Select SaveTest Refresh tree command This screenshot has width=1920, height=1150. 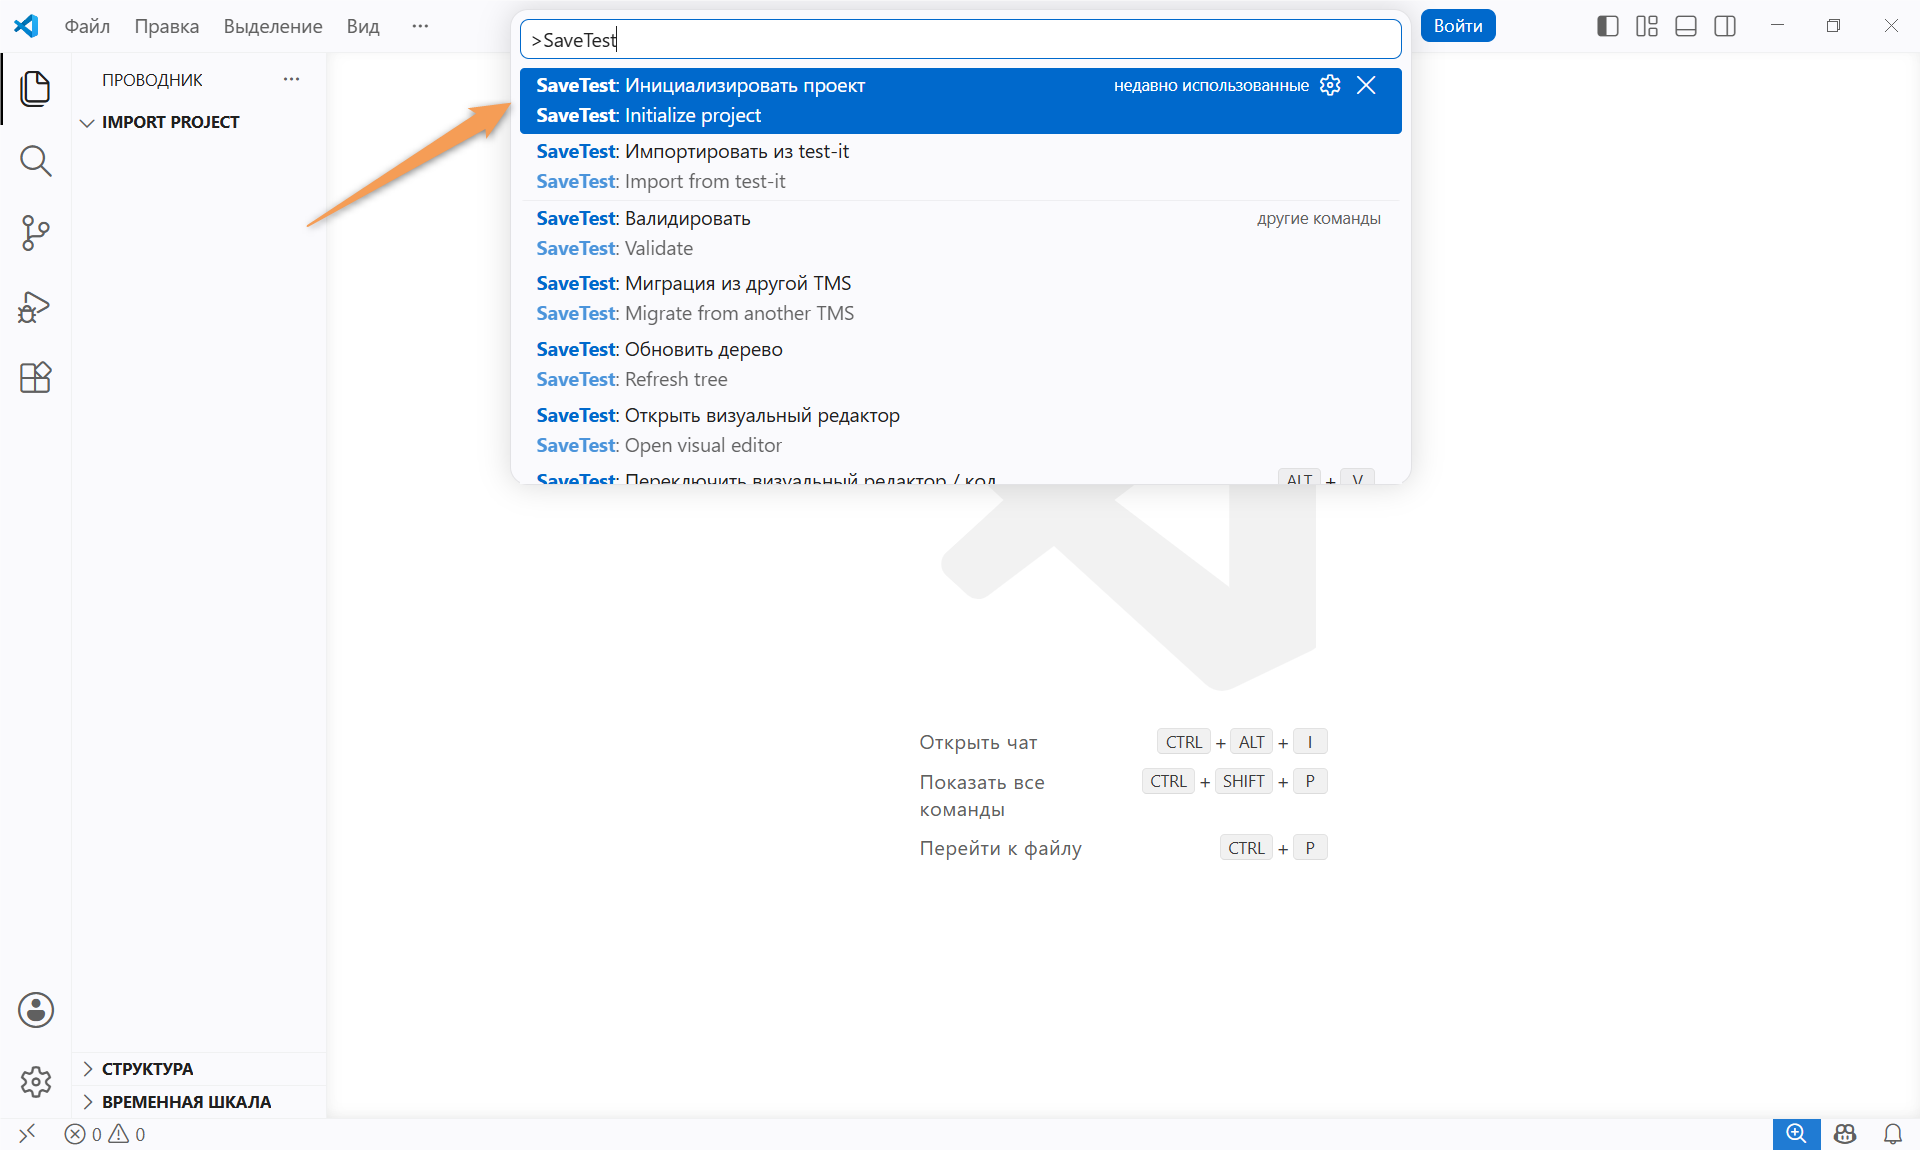pyautogui.click(x=960, y=364)
